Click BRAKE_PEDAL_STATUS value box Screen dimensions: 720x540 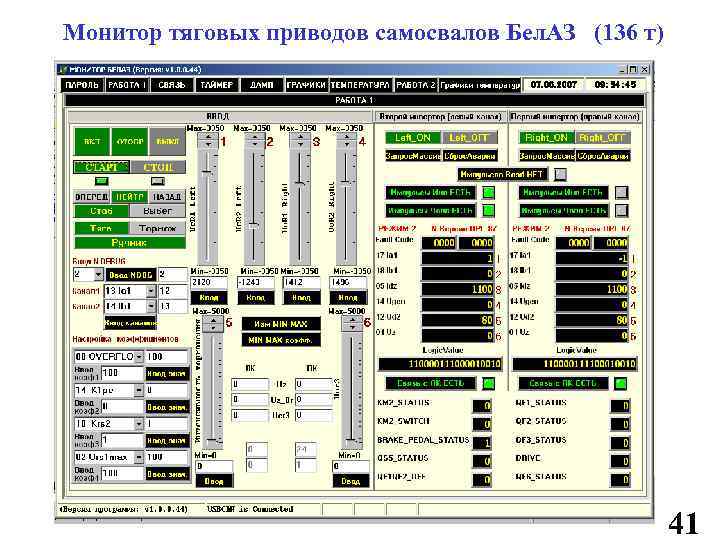tap(482, 443)
